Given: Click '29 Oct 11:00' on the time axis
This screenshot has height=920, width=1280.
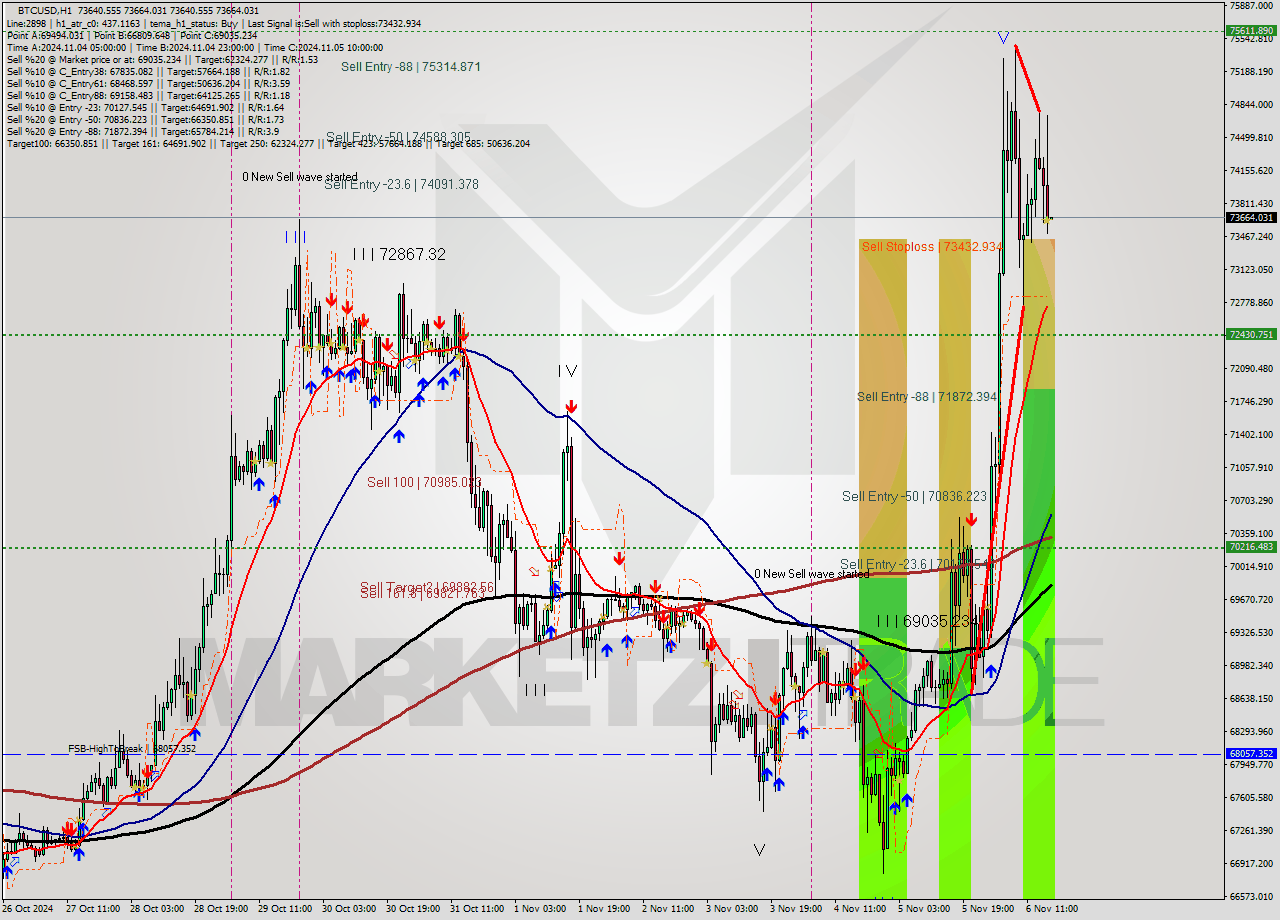Looking at the screenshot, I should pos(285,909).
